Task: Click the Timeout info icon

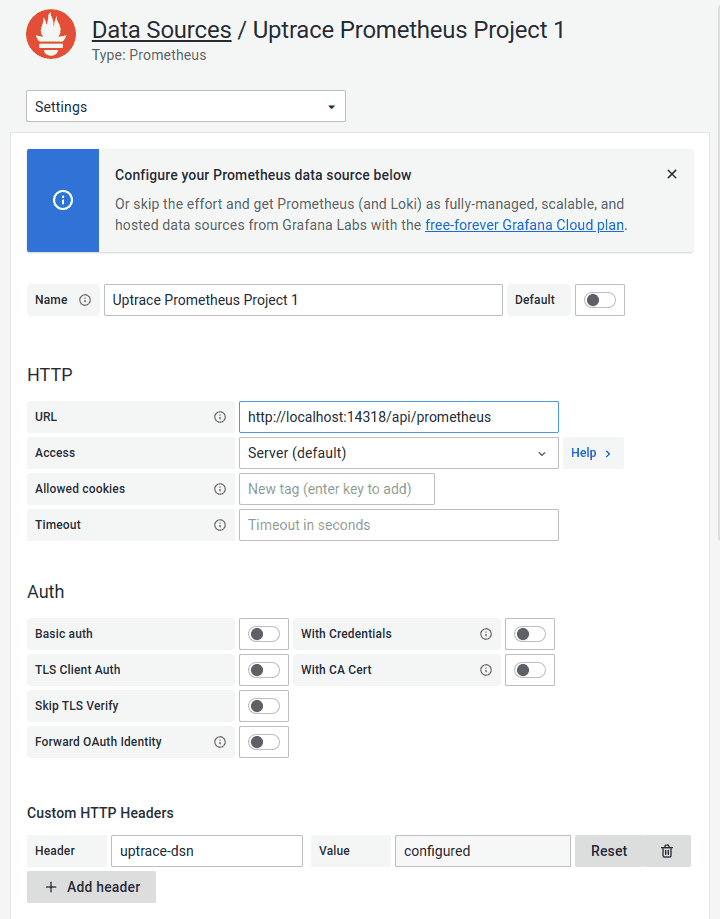Action: 220,525
